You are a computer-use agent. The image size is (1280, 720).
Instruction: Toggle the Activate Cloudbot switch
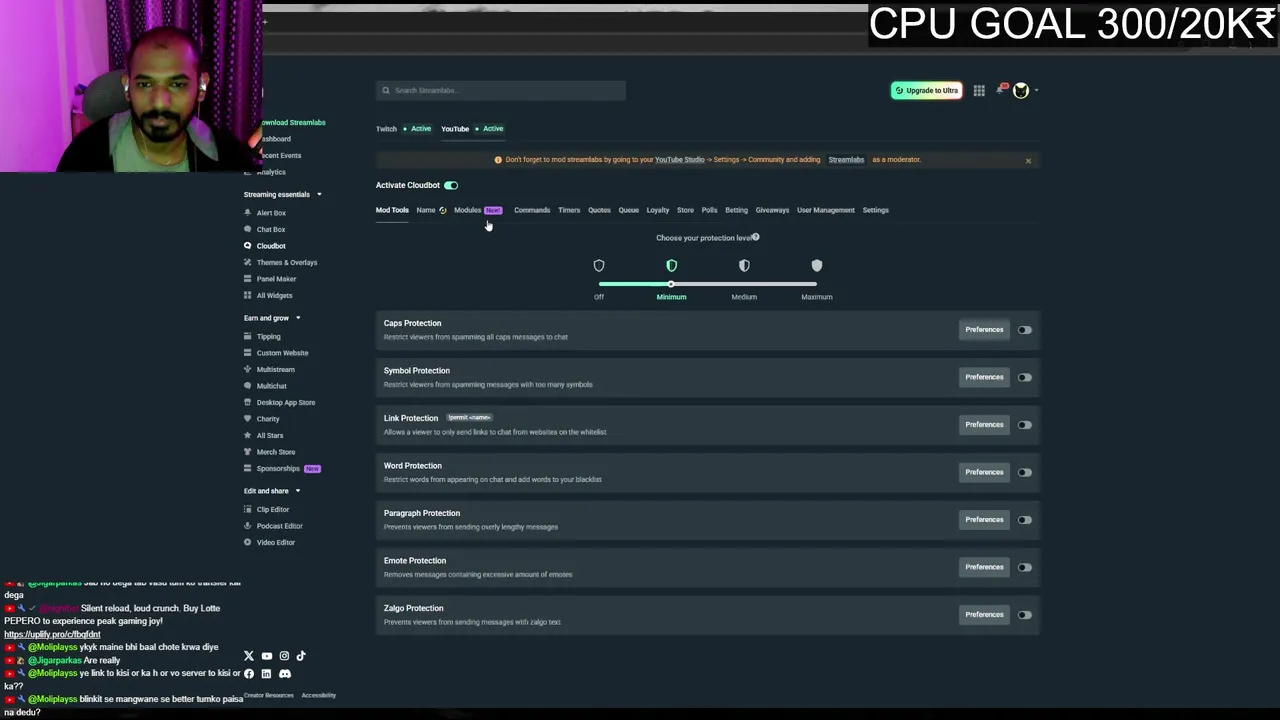point(451,185)
